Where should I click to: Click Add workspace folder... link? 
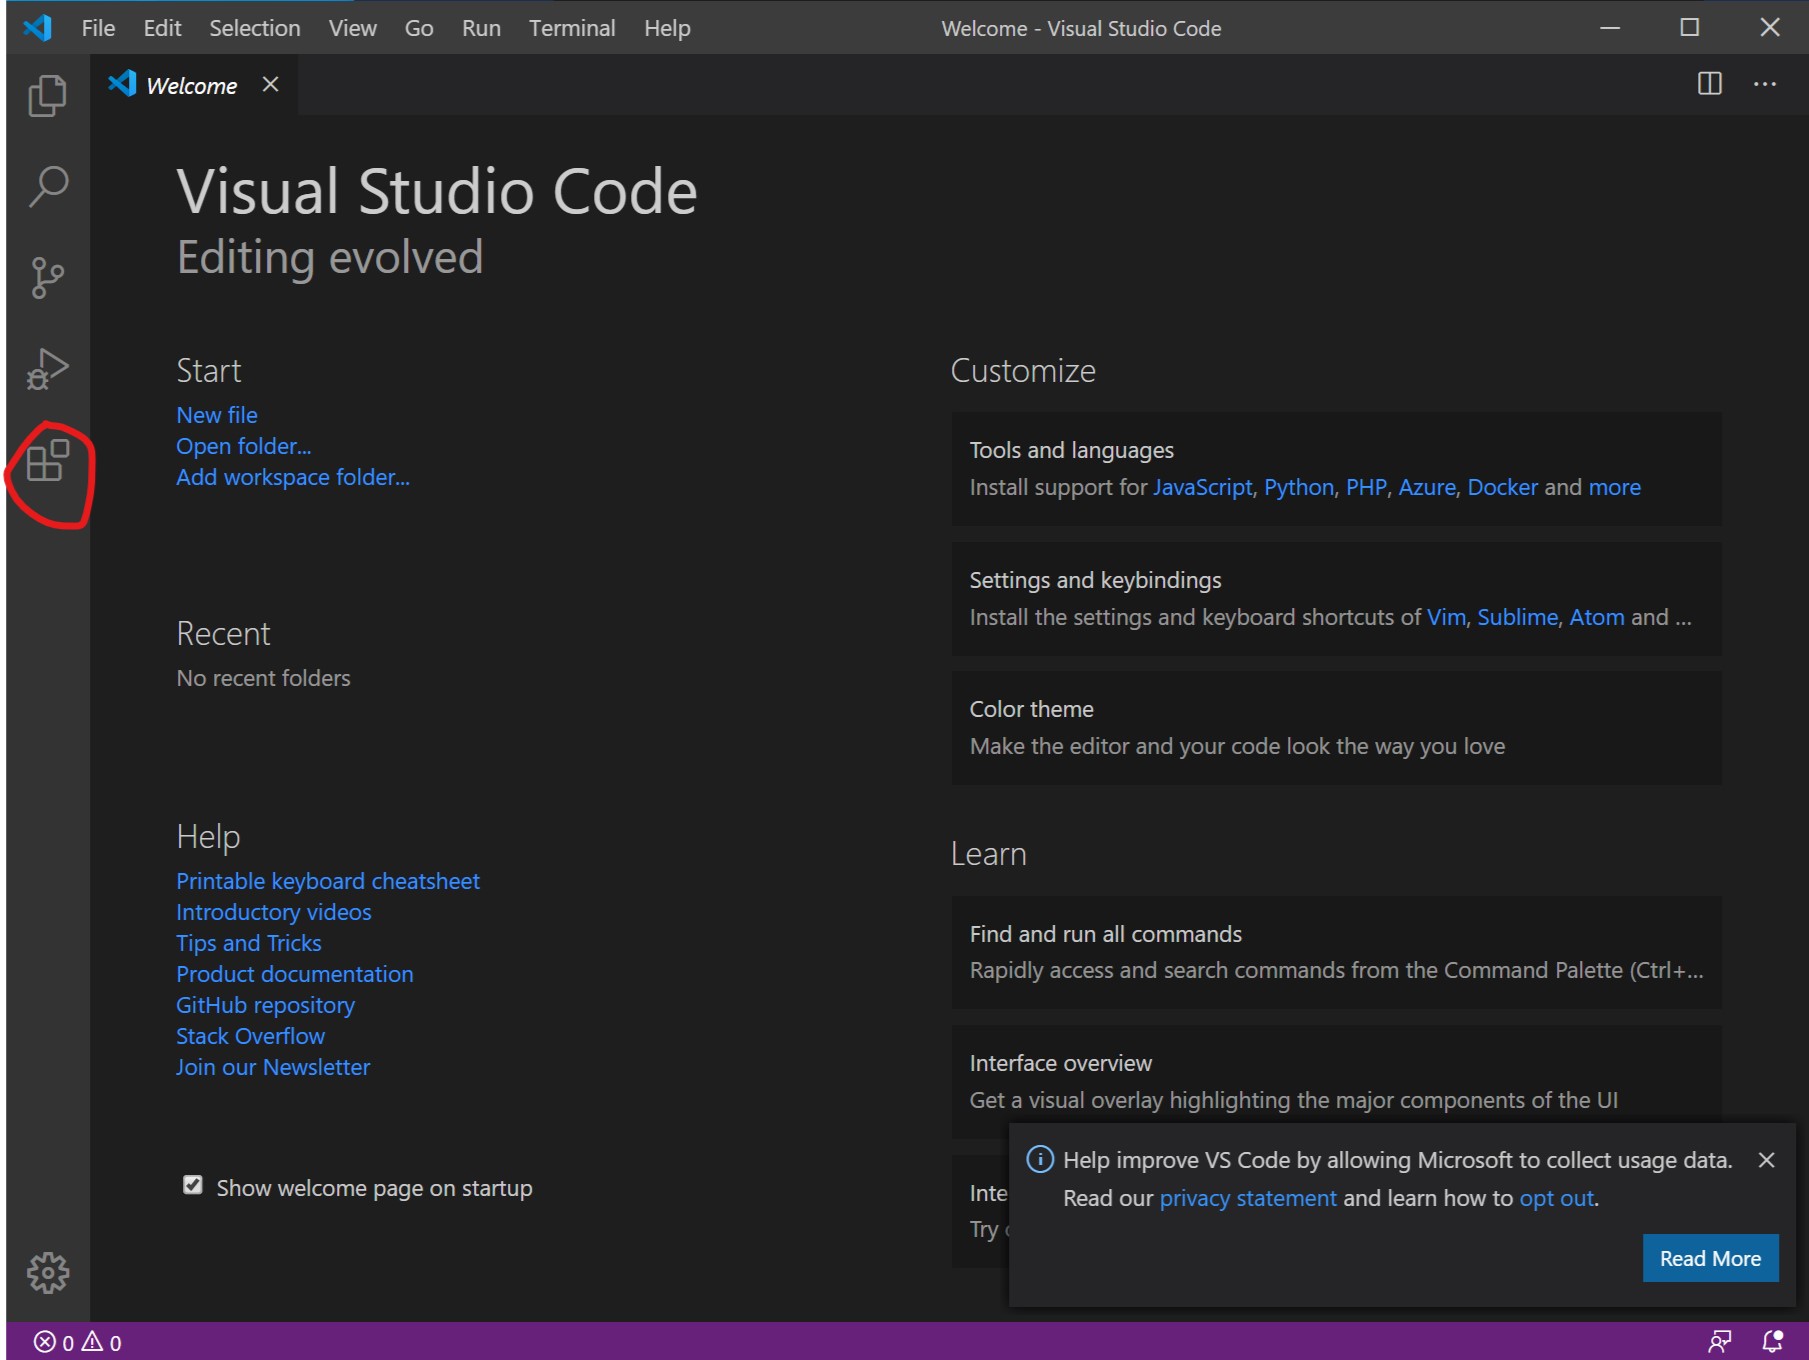pyautogui.click(x=293, y=477)
